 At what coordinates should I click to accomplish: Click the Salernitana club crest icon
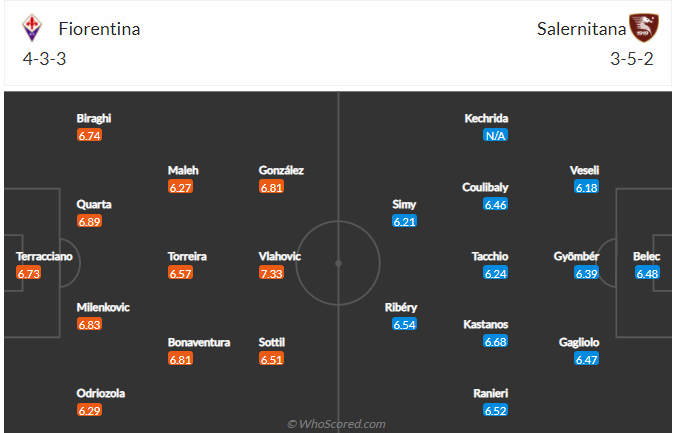click(x=643, y=27)
